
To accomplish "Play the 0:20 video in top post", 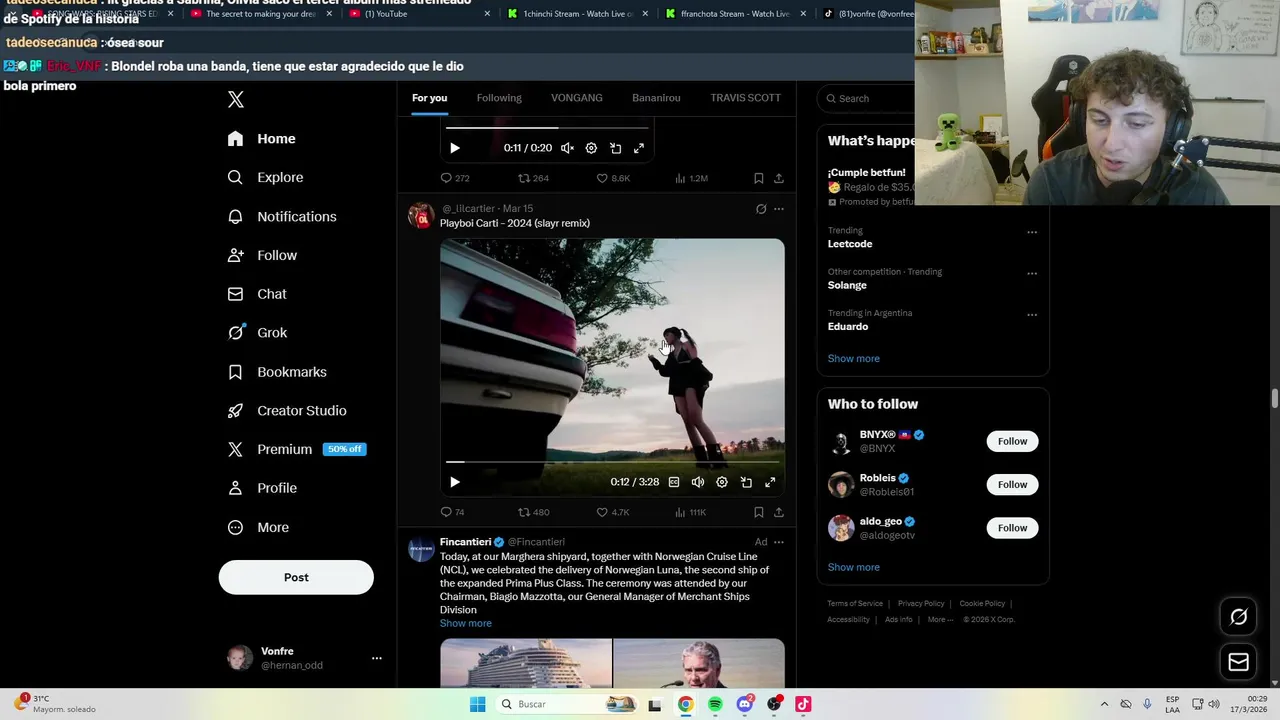I will [455, 148].
